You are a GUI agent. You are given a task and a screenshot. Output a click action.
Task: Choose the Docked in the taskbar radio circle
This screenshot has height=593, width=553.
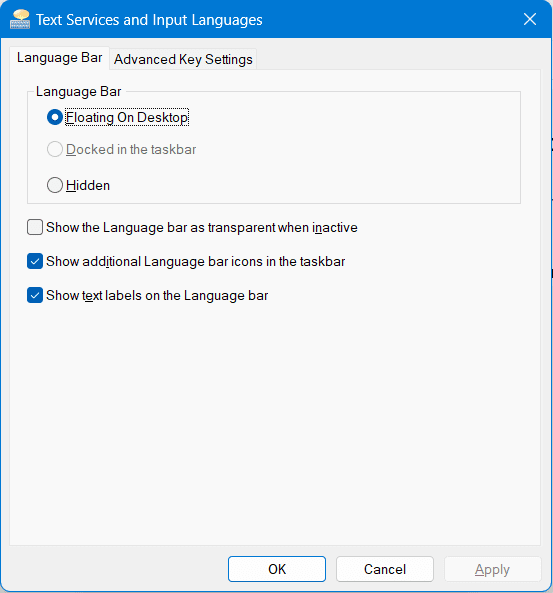55,149
